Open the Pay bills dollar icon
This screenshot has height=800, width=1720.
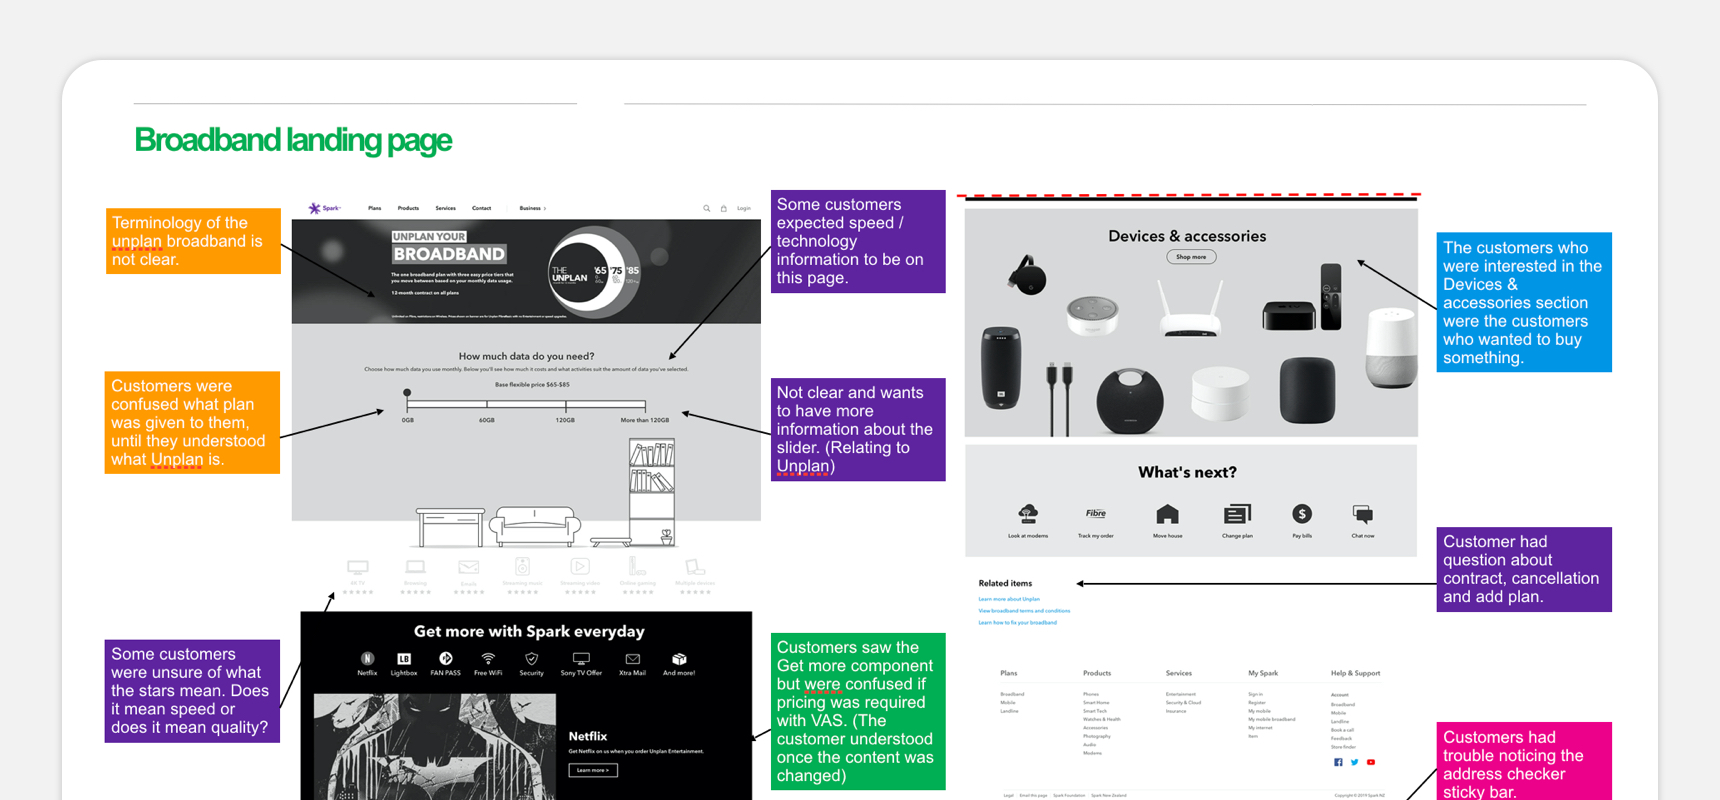point(1301,514)
